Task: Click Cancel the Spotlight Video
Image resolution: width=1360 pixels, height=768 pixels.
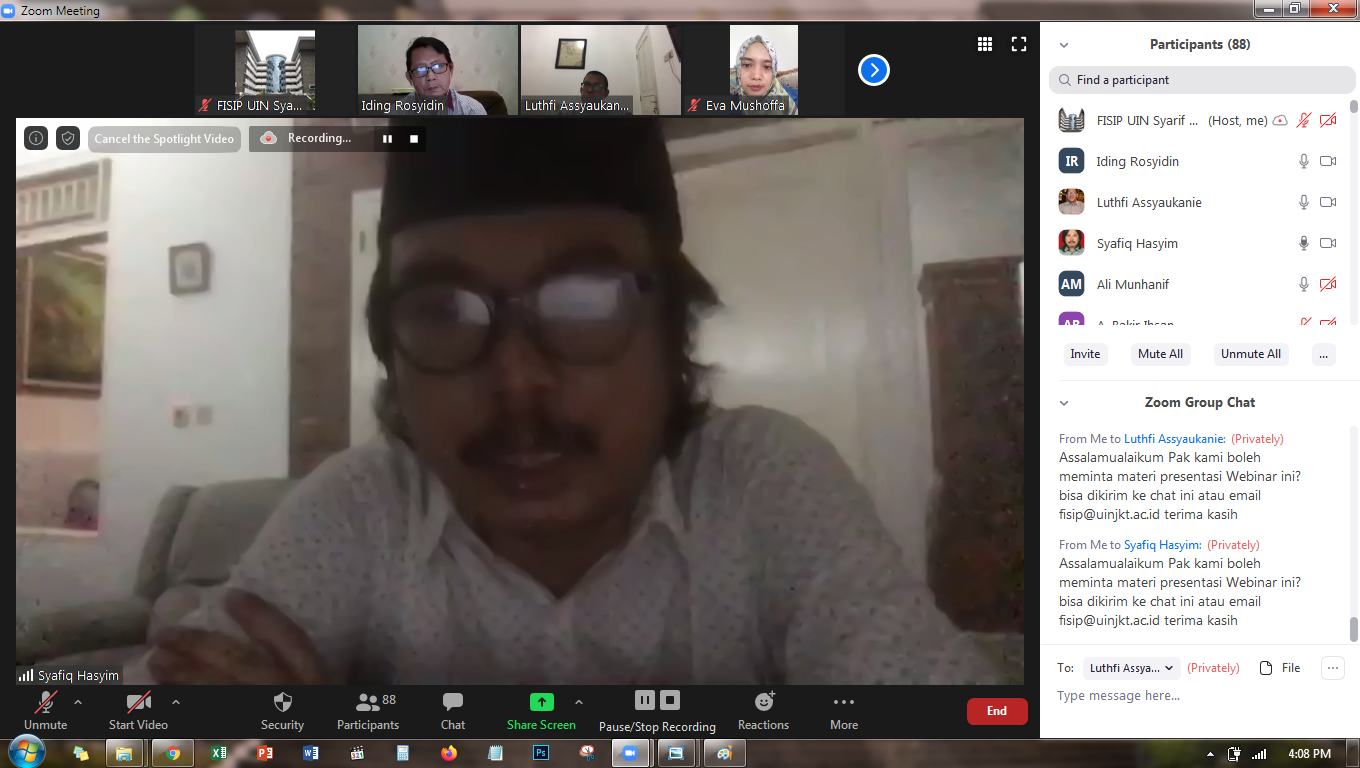Action: click(x=164, y=139)
